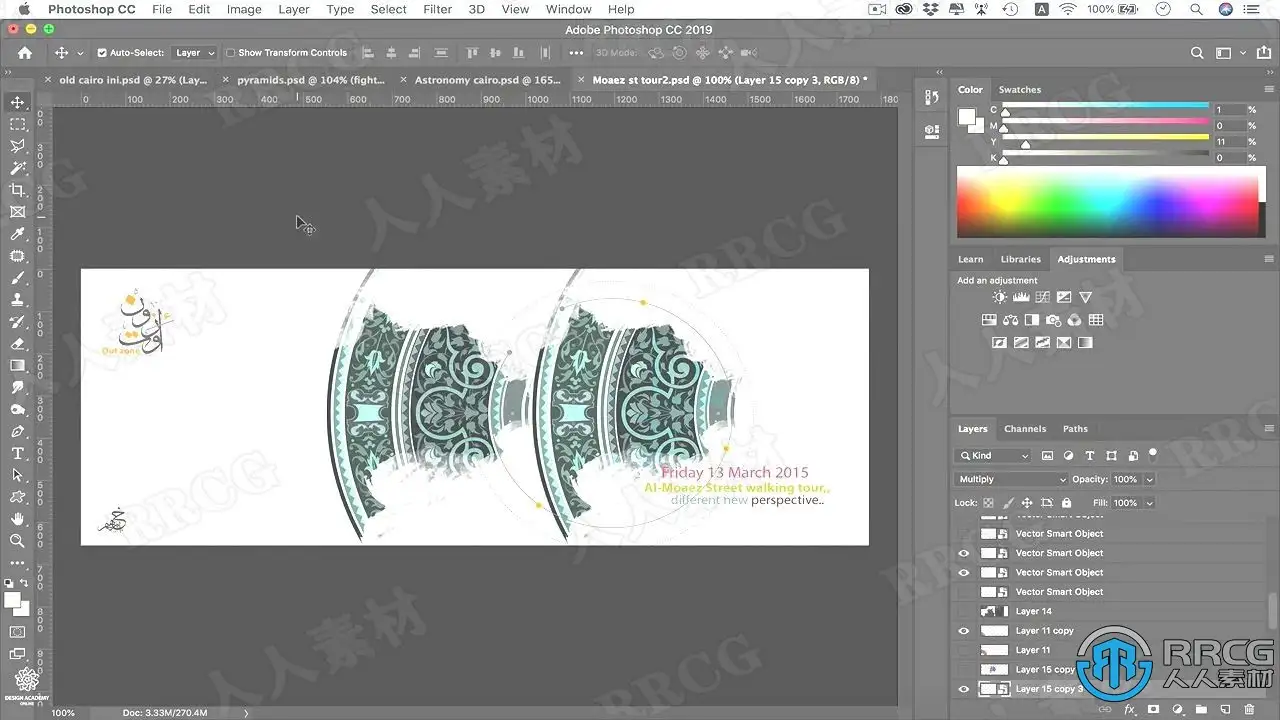Show Layer 11 visibility

[964, 650]
